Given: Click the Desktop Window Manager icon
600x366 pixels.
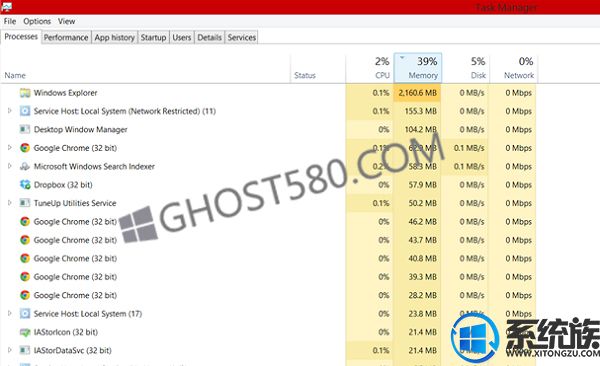Looking at the screenshot, I should (25, 129).
